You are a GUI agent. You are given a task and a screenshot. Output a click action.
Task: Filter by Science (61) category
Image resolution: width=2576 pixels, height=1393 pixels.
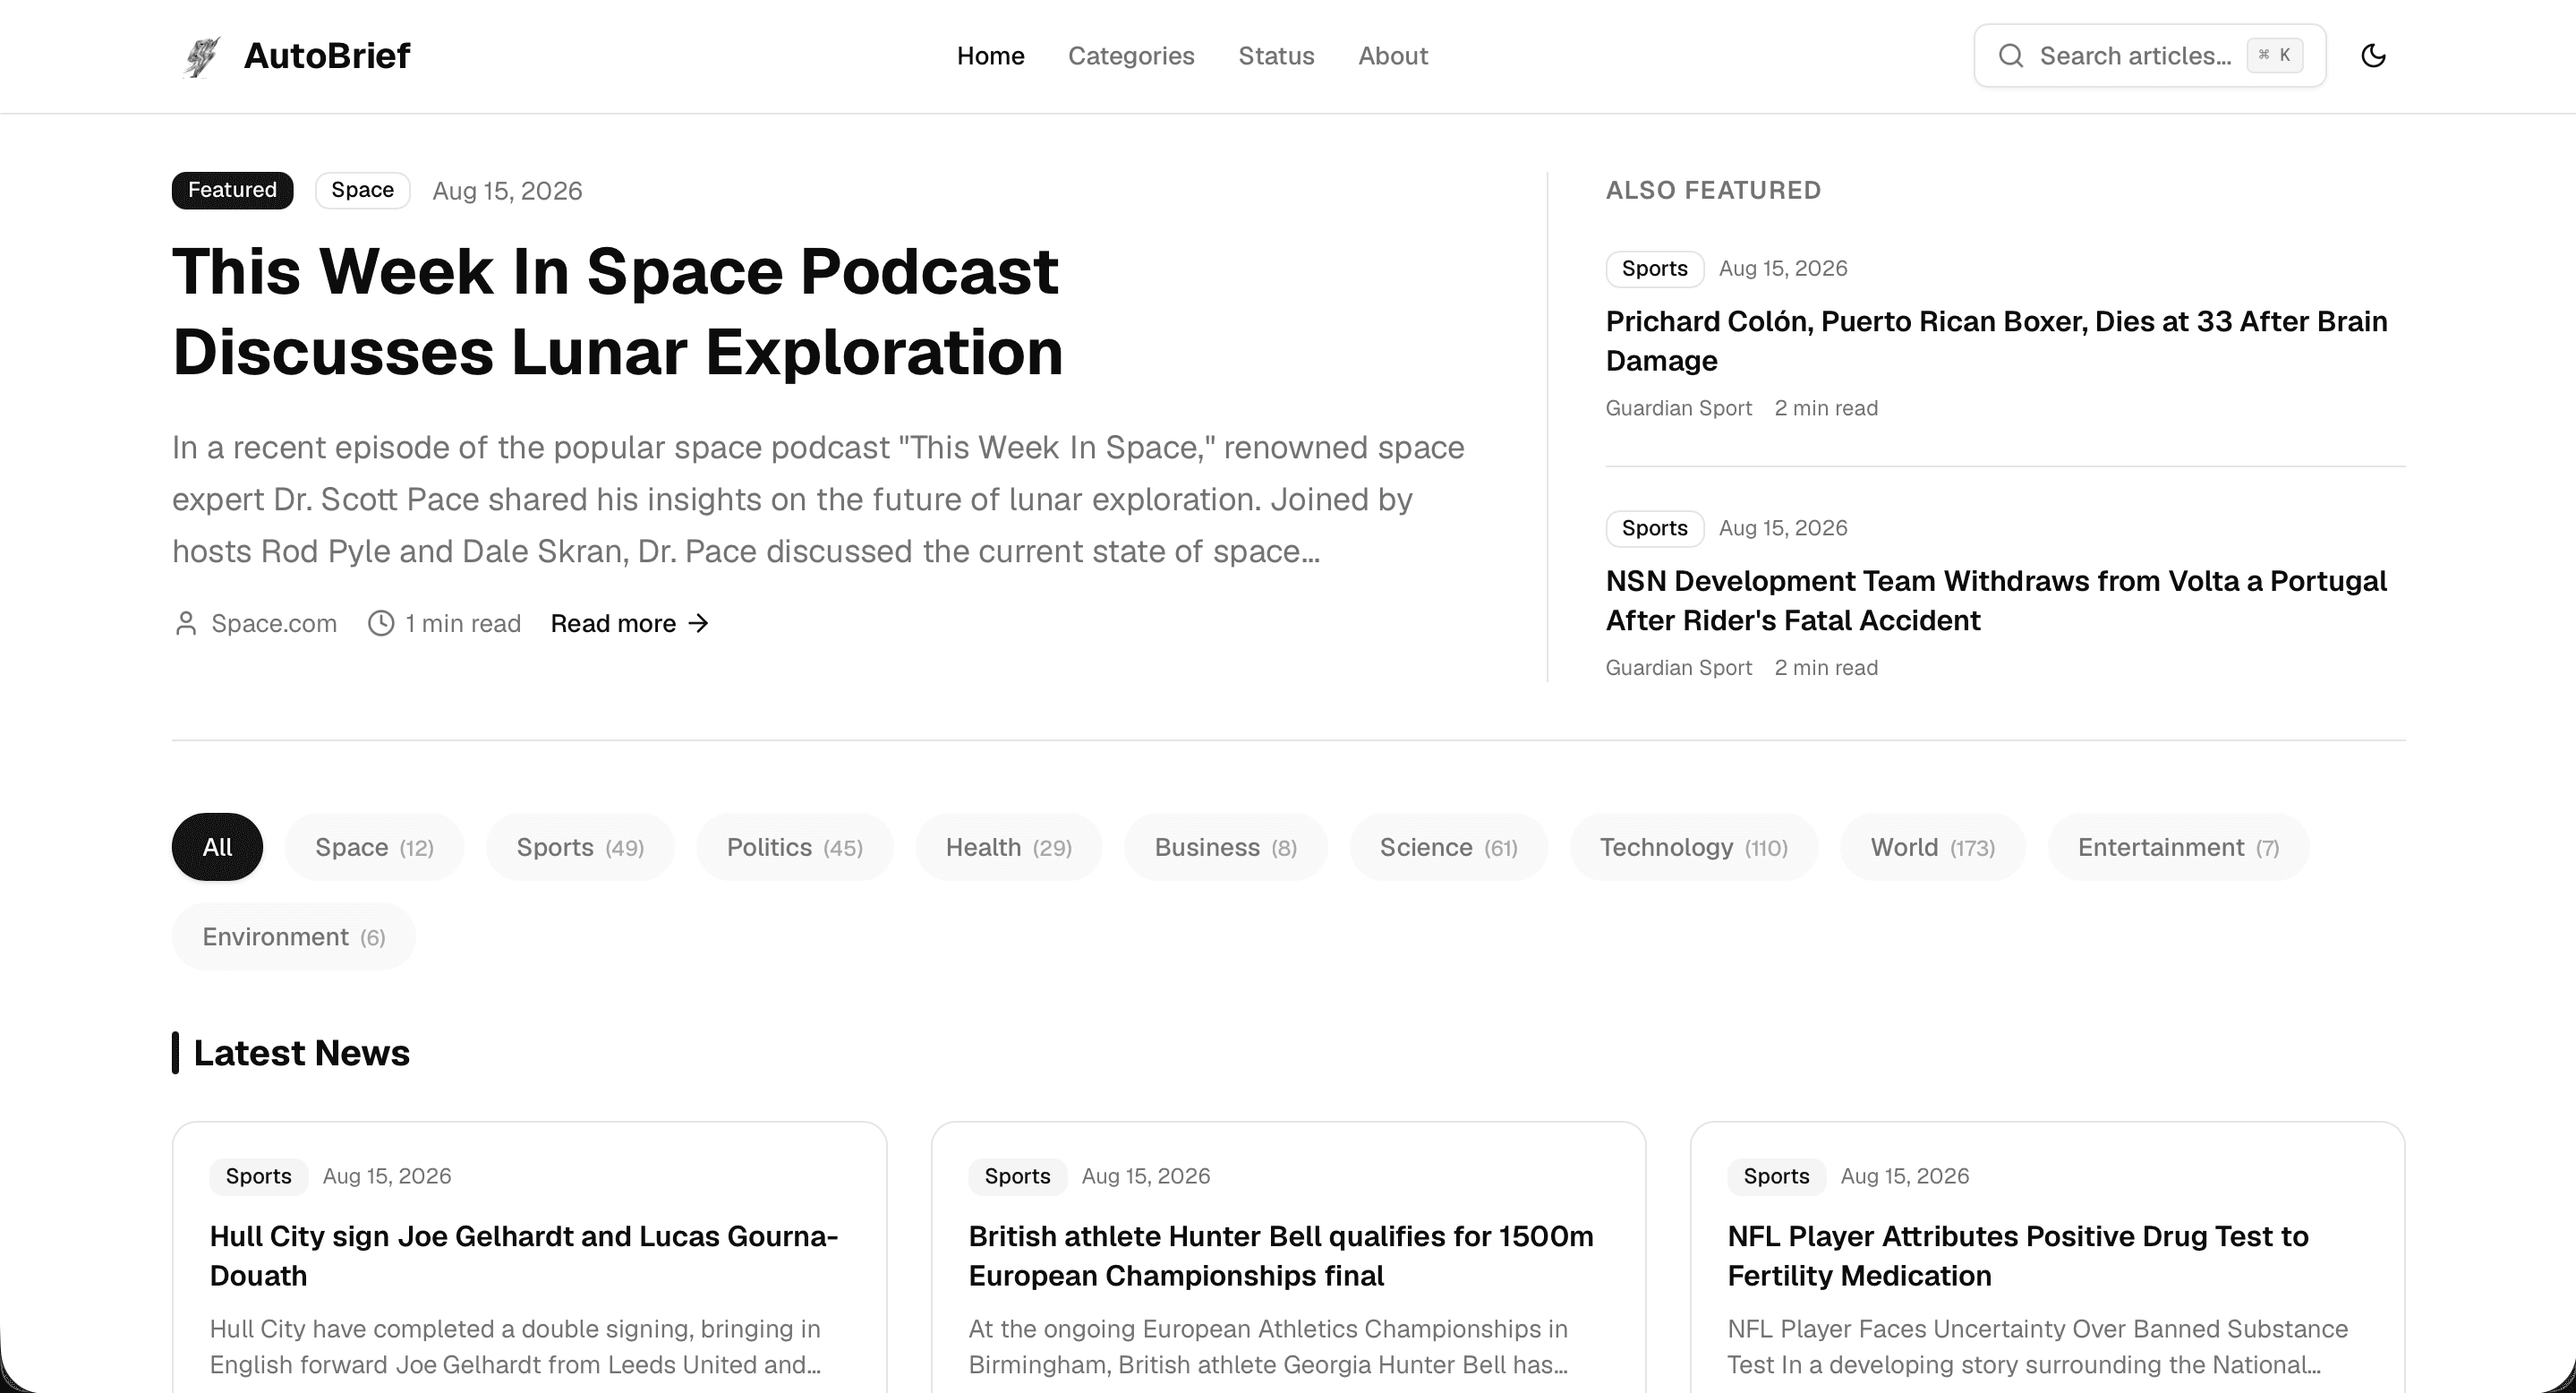click(1448, 847)
